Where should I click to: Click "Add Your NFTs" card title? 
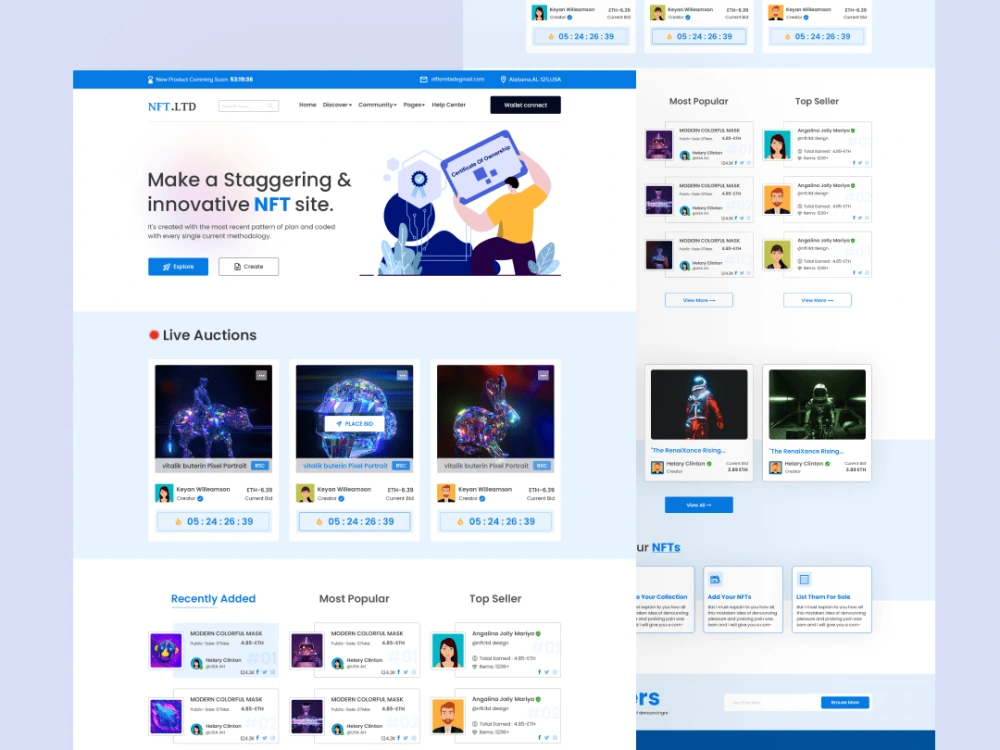click(730, 597)
